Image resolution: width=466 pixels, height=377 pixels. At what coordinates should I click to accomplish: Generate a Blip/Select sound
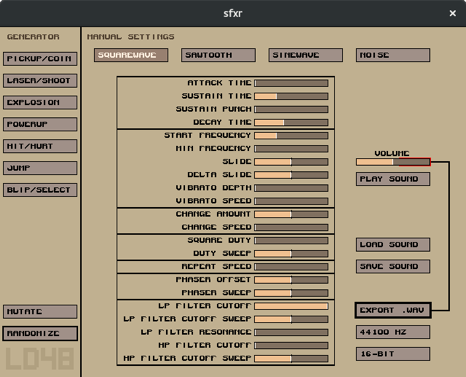40,190
